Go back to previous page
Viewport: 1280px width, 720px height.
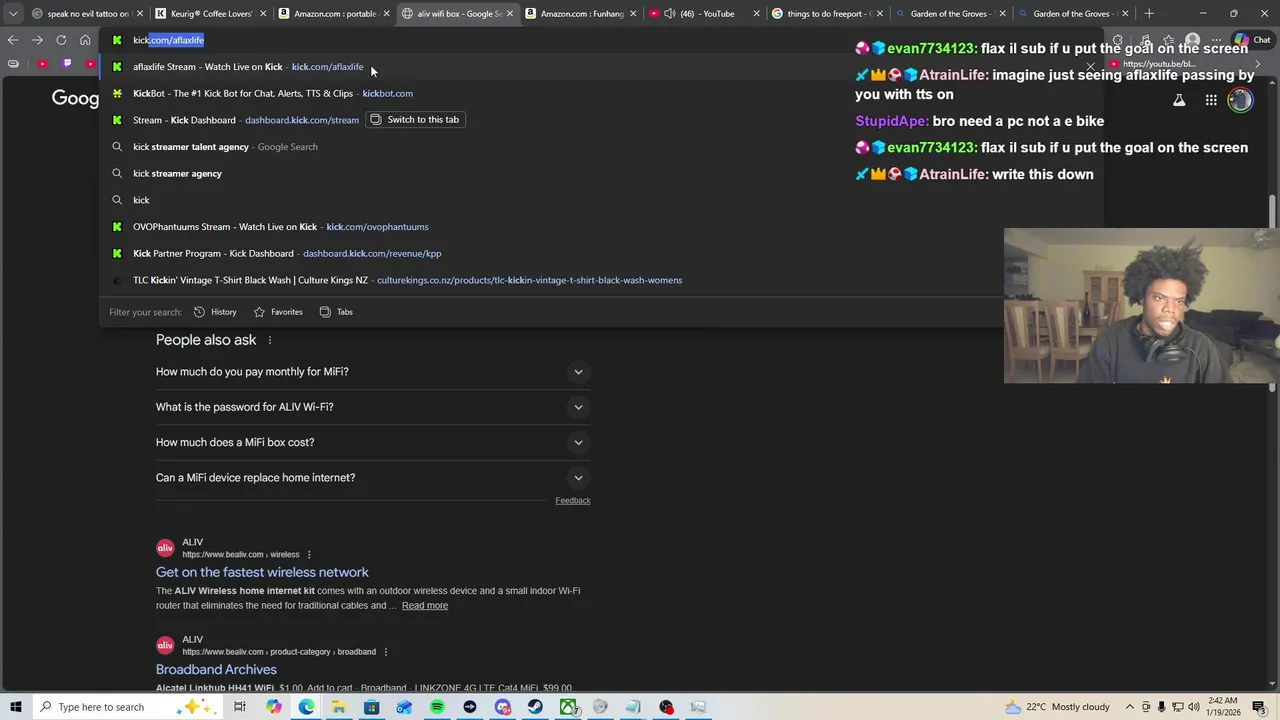pos(13,40)
